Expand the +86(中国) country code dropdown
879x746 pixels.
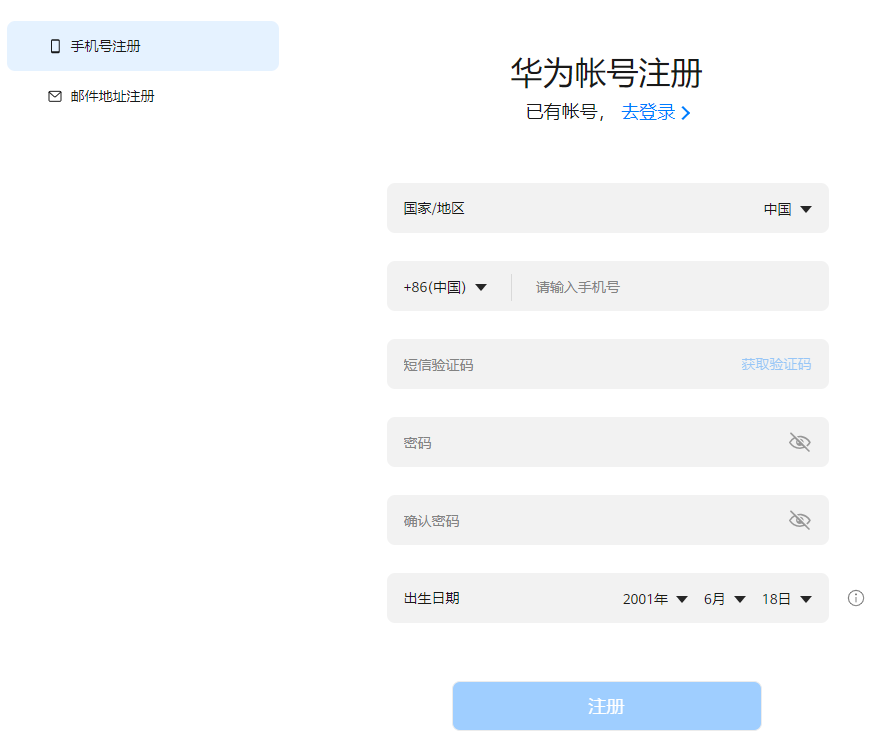[445, 287]
